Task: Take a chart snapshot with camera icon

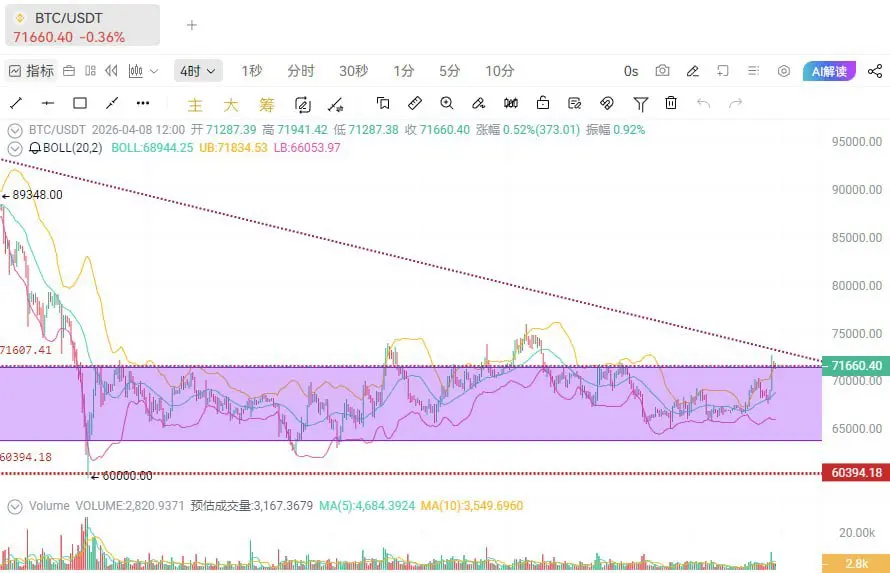Action: click(662, 71)
